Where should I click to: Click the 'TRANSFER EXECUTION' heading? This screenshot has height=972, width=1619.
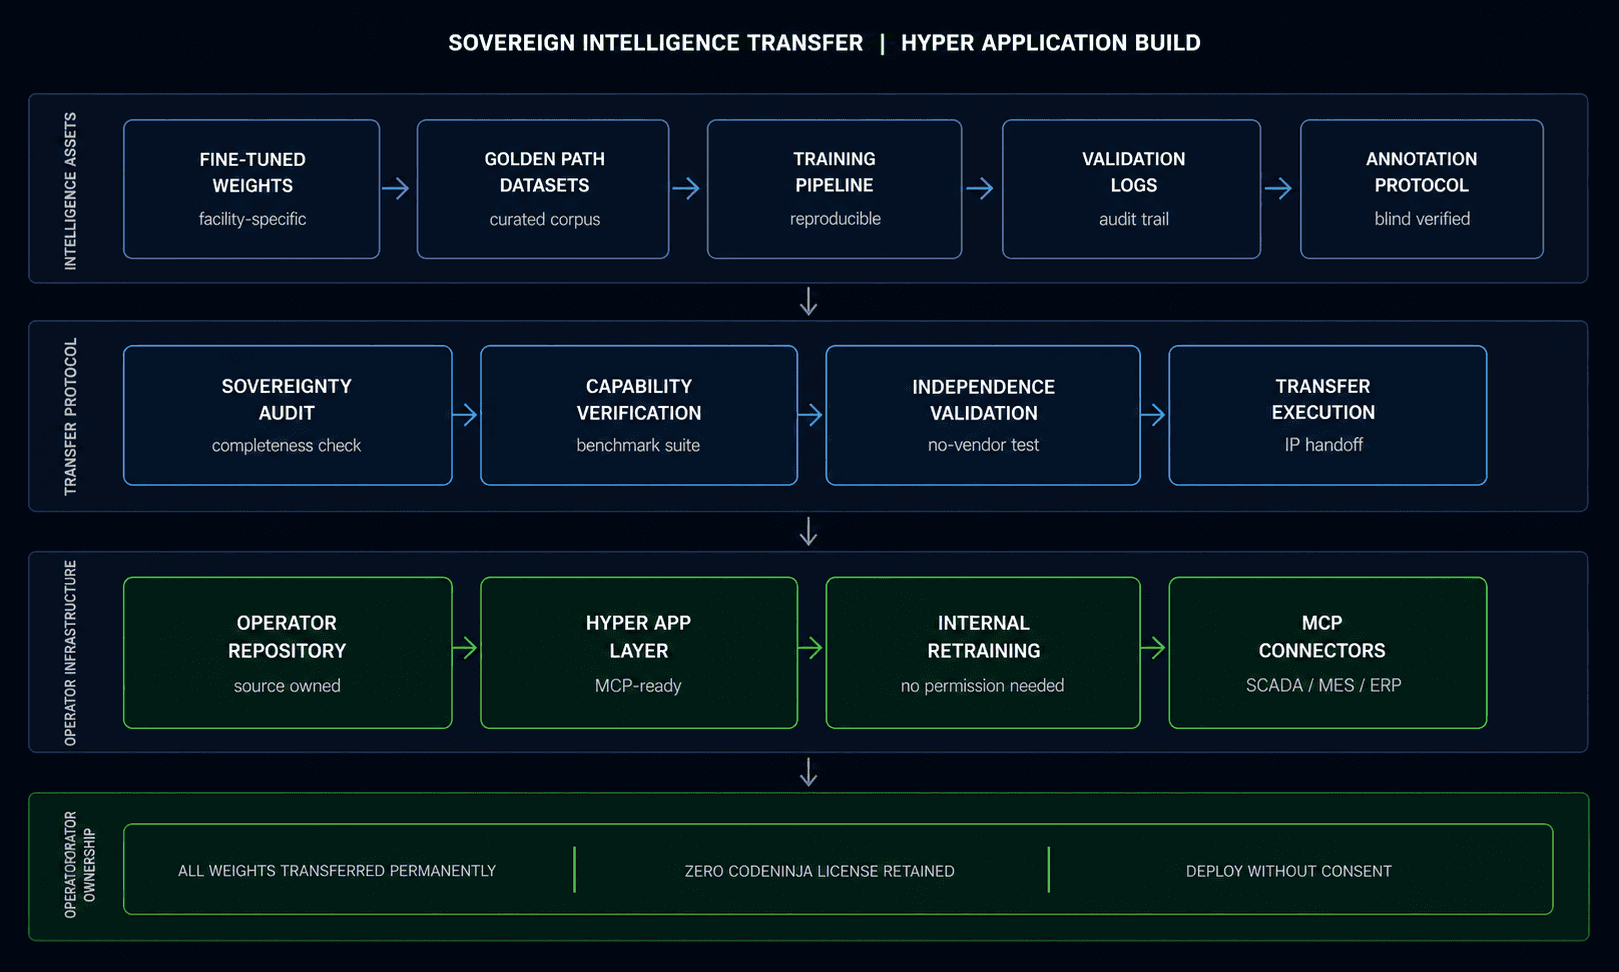click(1323, 399)
